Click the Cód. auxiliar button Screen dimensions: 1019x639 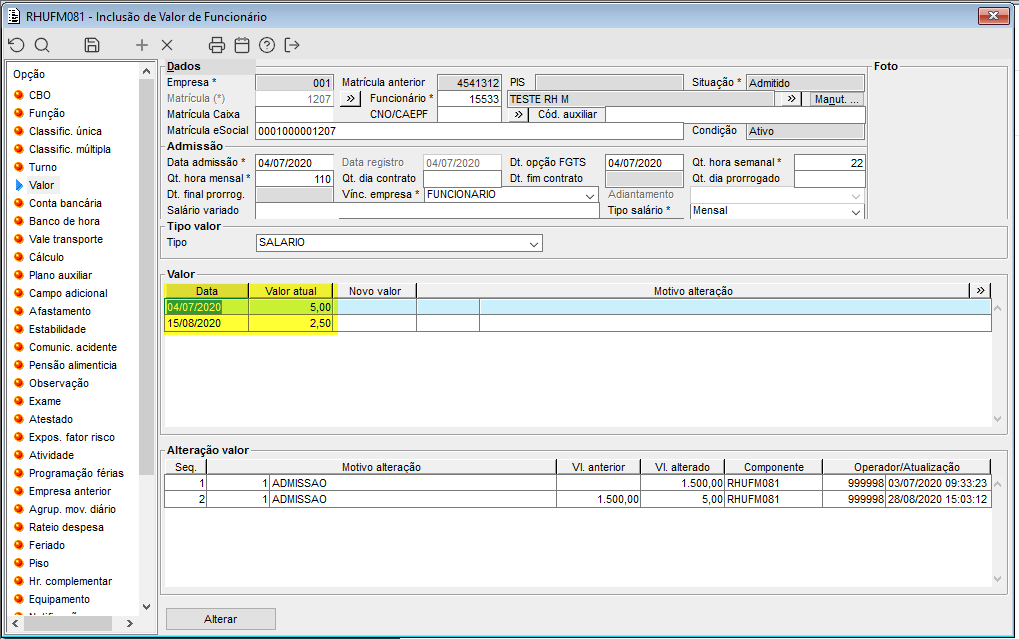point(567,115)
